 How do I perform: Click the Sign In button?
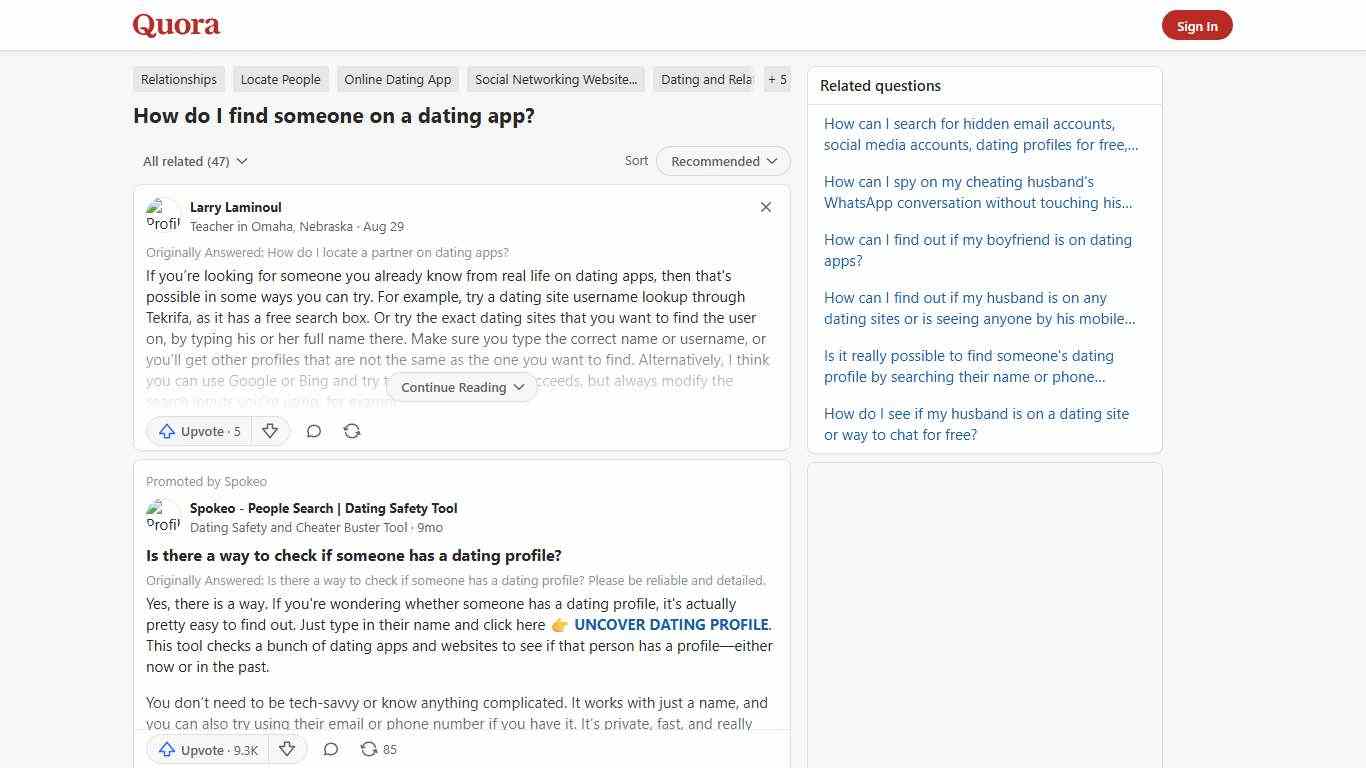click(x=1197, y=25)
